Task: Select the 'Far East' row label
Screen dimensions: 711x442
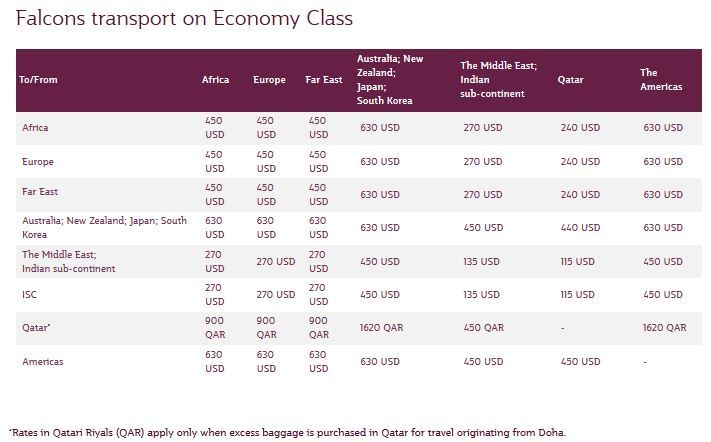Action: coord(40,191)
